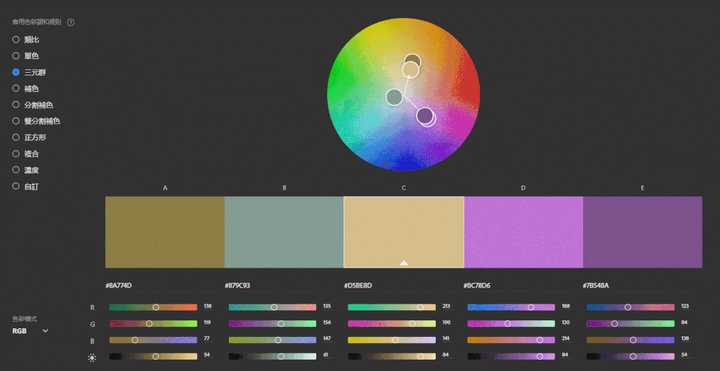The height and width of the screenshot is (371, 720).
Task: Select the grey-teal swatch B
Action: point(284,232)
